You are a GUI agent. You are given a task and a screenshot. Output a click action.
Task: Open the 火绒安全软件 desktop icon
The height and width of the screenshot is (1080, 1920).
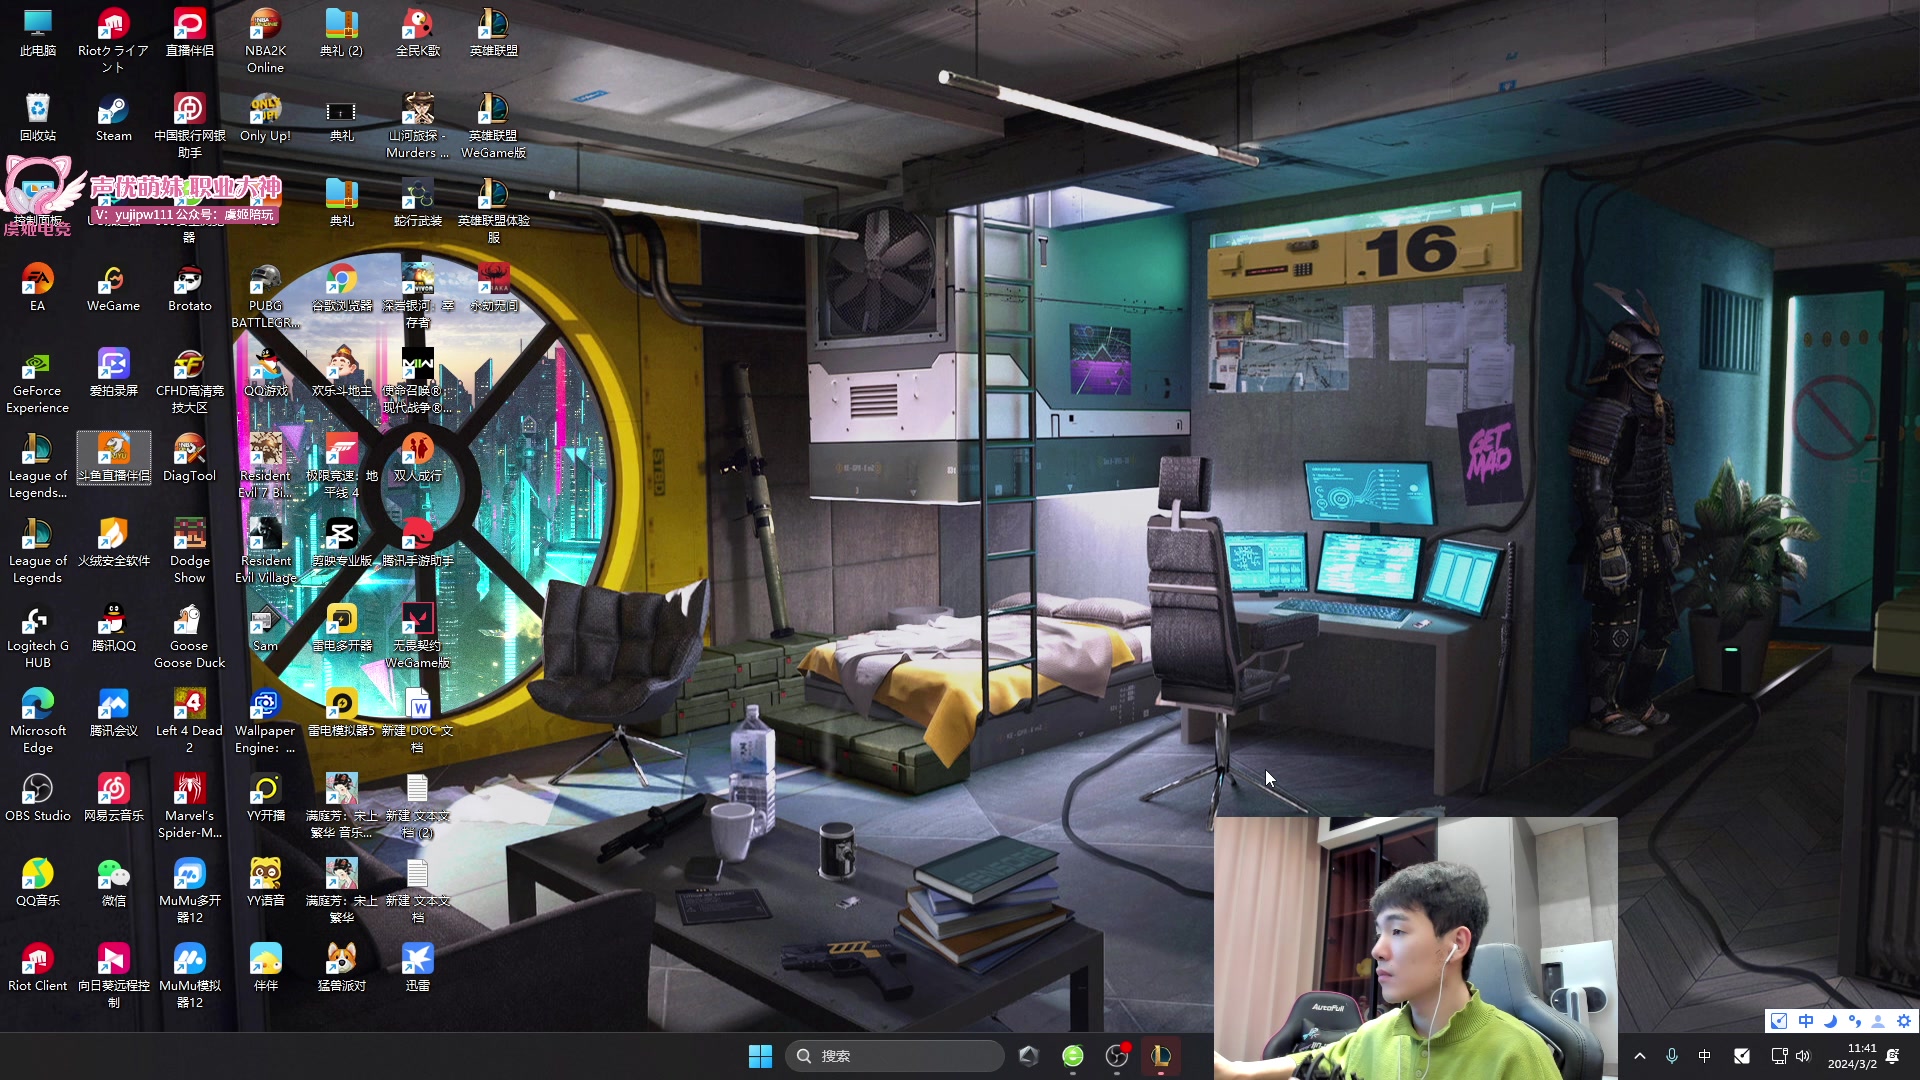coord(113,544)
